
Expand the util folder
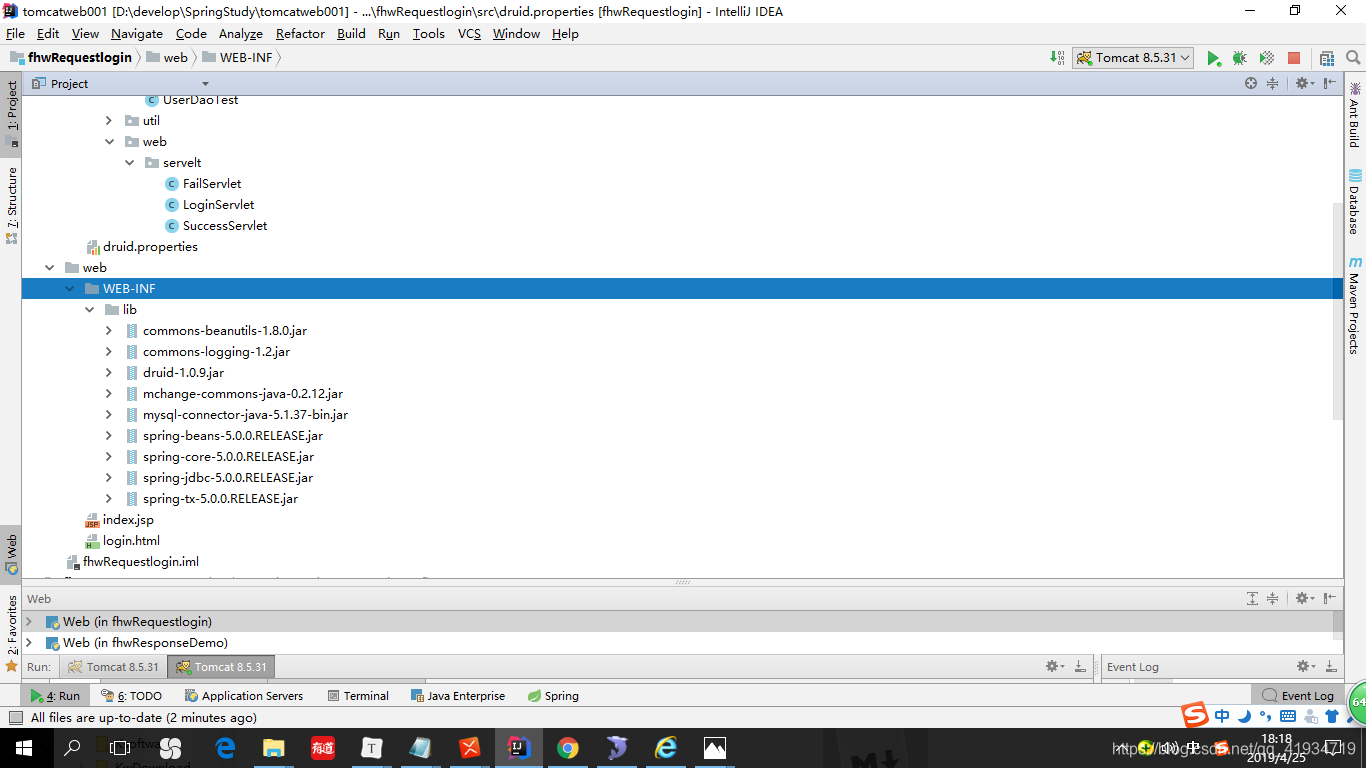[109, 121]
